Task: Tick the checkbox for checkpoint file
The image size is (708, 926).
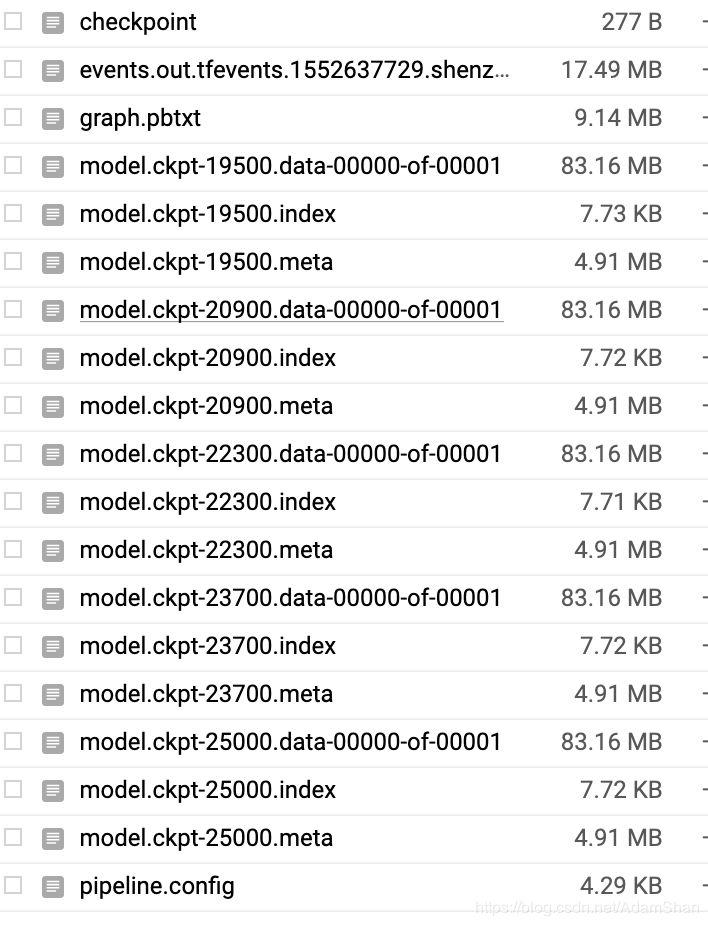Action: [13, 21]
